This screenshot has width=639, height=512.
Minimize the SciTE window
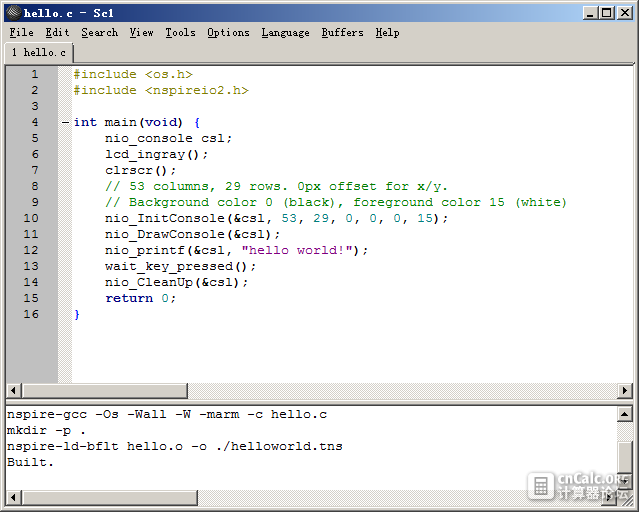[x=590, y=13]
